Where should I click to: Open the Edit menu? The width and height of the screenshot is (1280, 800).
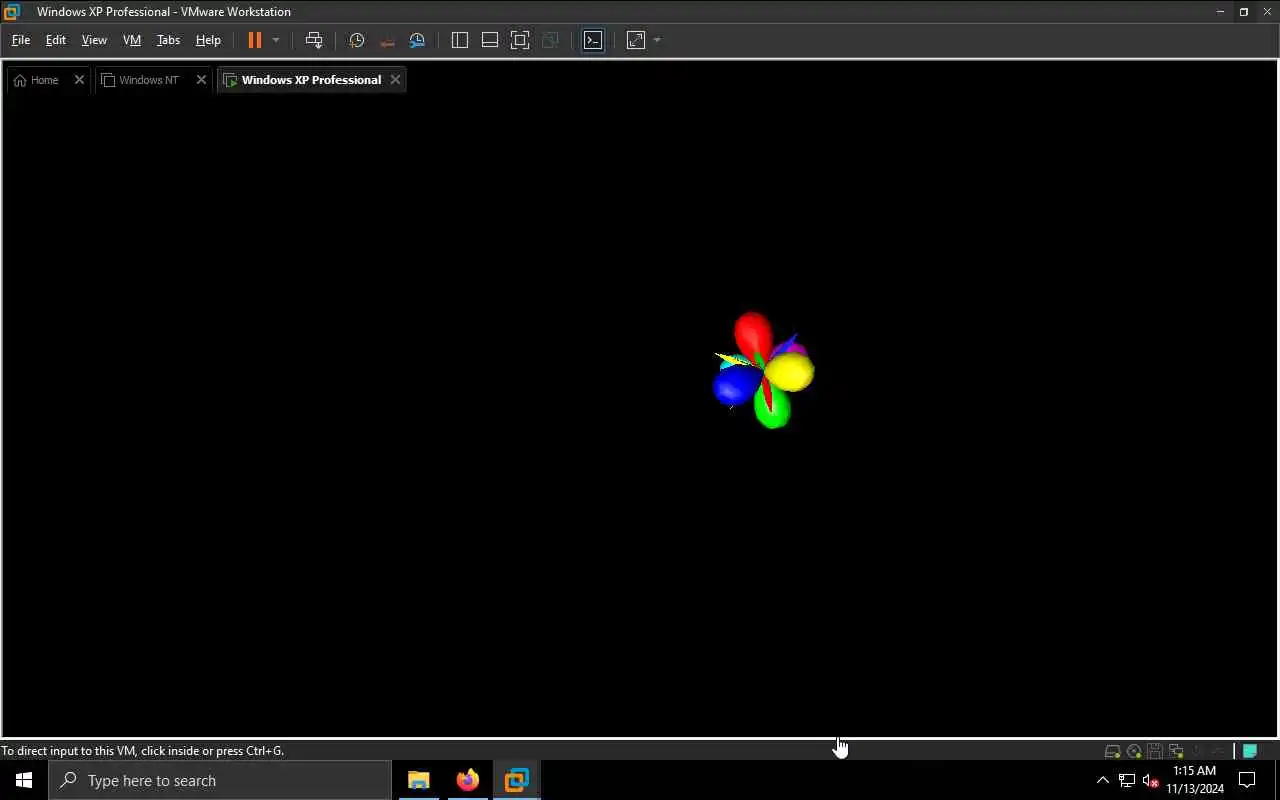click(x=56, y=40)
